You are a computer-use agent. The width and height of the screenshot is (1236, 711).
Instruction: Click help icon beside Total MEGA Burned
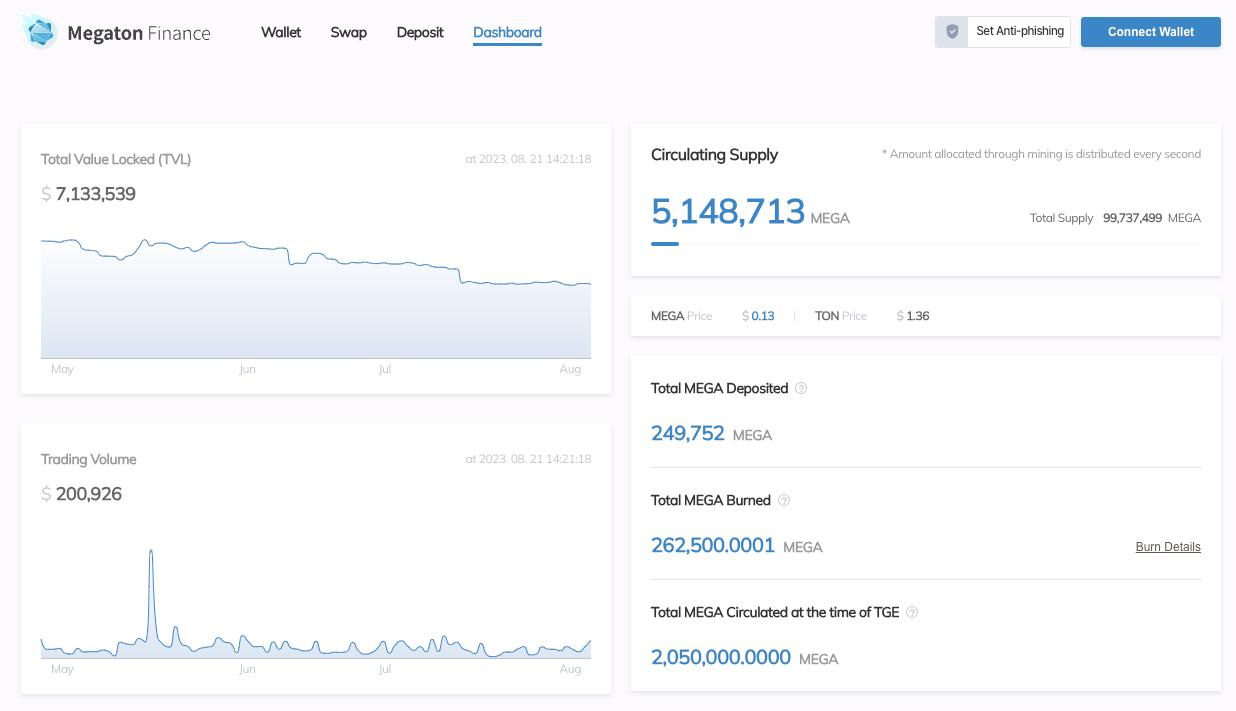click(784, 500)
